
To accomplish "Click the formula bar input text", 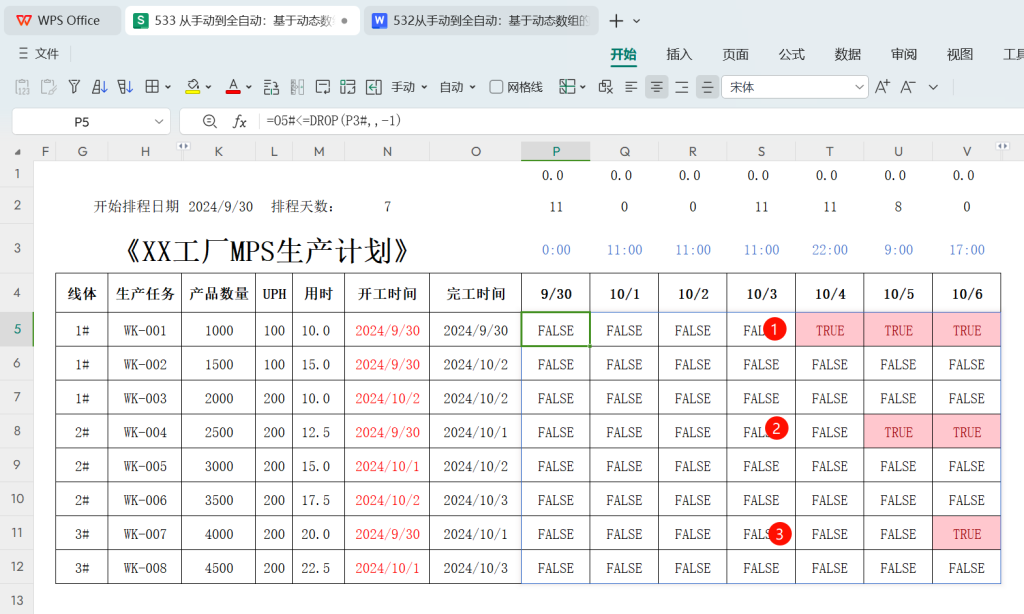I will [x=334, y=121].
